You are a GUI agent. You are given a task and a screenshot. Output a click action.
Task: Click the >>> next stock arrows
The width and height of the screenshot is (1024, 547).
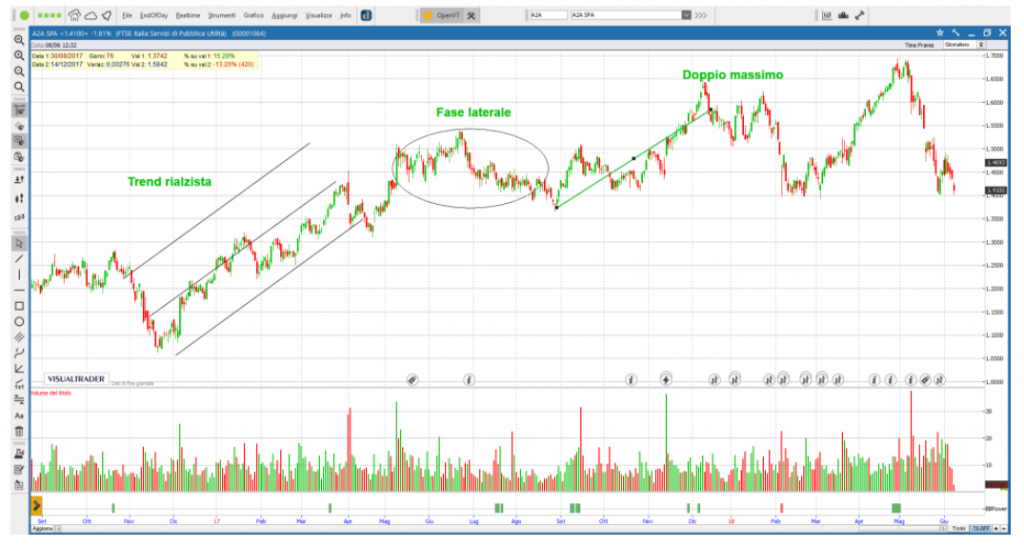pos(701,15)
